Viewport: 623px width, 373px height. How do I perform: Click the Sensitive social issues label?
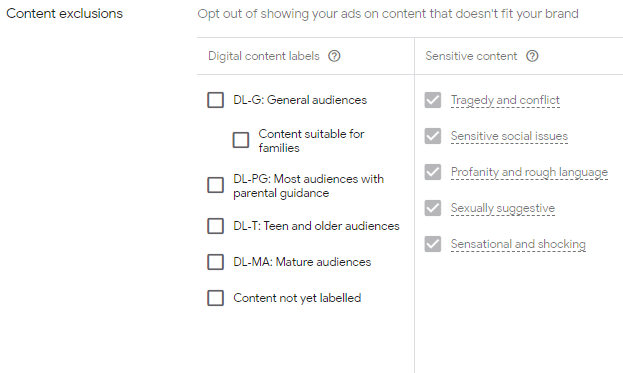509,136
